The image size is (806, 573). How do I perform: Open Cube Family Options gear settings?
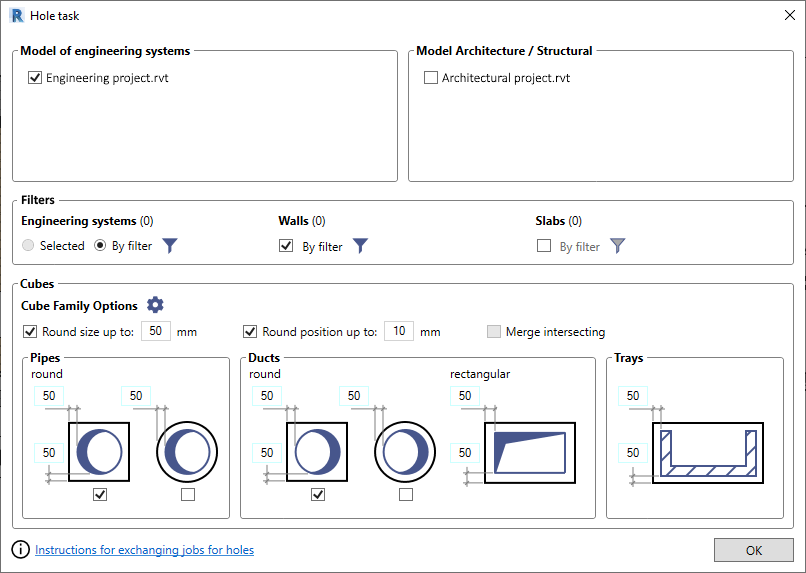click(x=155, y=305)
